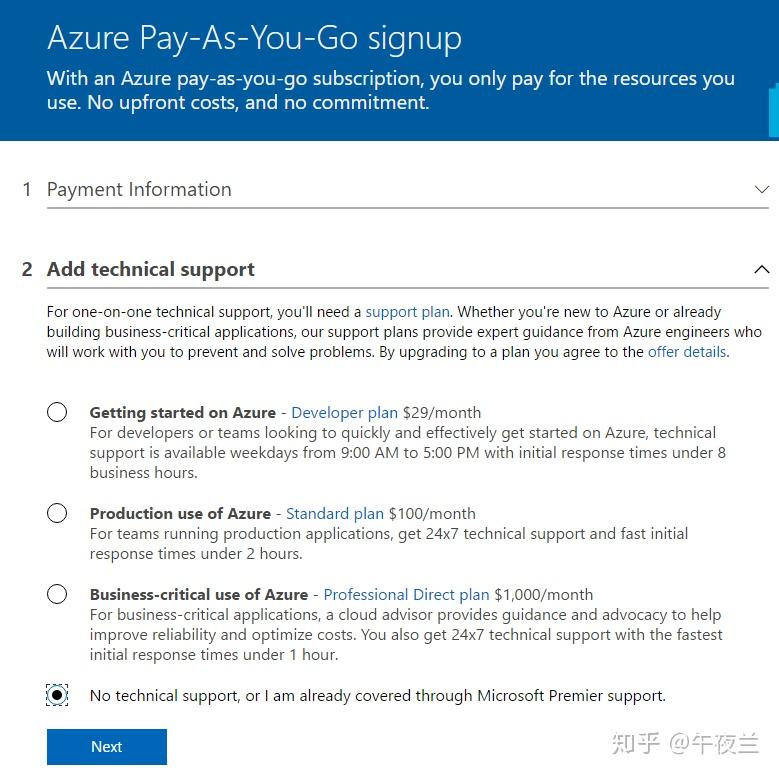Click the Production use of Azure label
The image size is (779, 775).
[180, 513]
